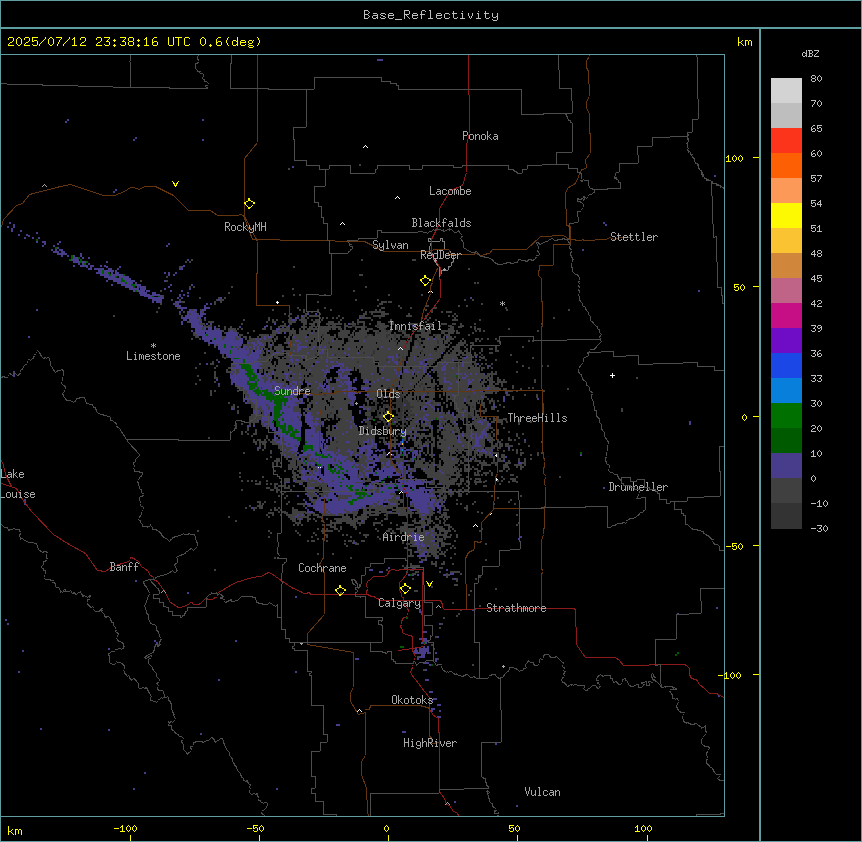Click the yellow swatch below 54 dBZ
Screen dimensions: 862x842
click(786, 215)
